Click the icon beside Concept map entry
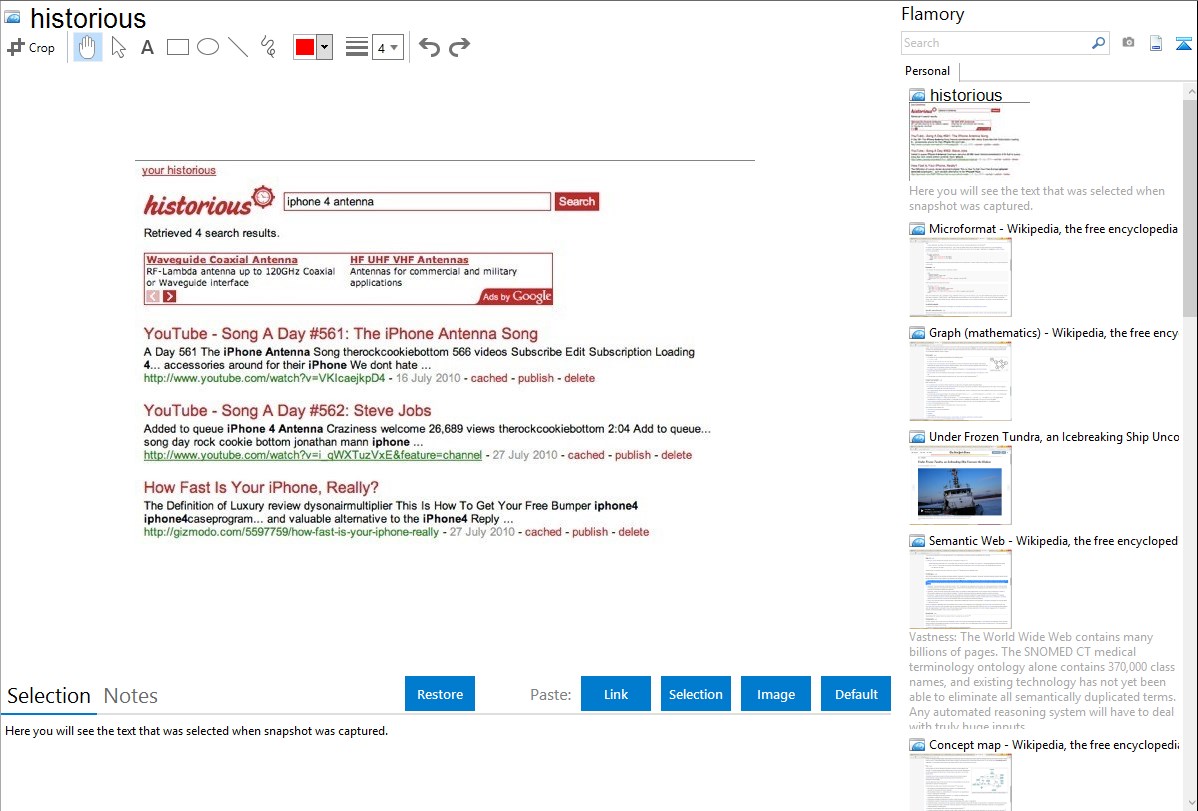1198x811 pixels. tap(917, 745)
